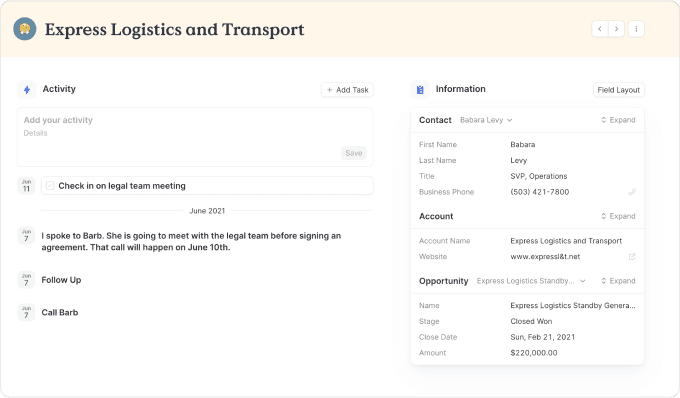Click the www.expressl&t.net website value
Viewport: 680px width, 398px height.
point(545,257)
